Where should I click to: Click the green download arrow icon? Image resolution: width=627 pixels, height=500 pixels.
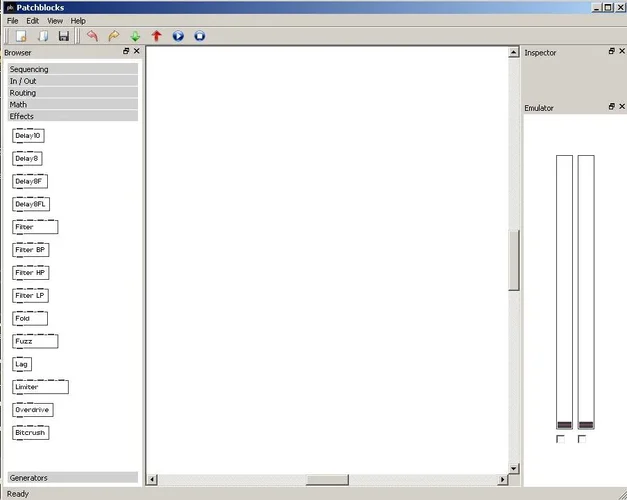point(135,36)
